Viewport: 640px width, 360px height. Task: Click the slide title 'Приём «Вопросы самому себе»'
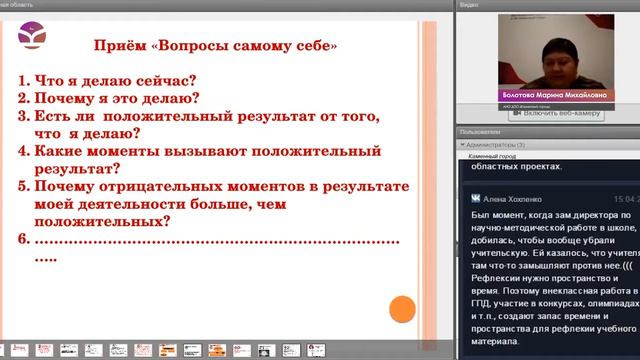[216, 45]
